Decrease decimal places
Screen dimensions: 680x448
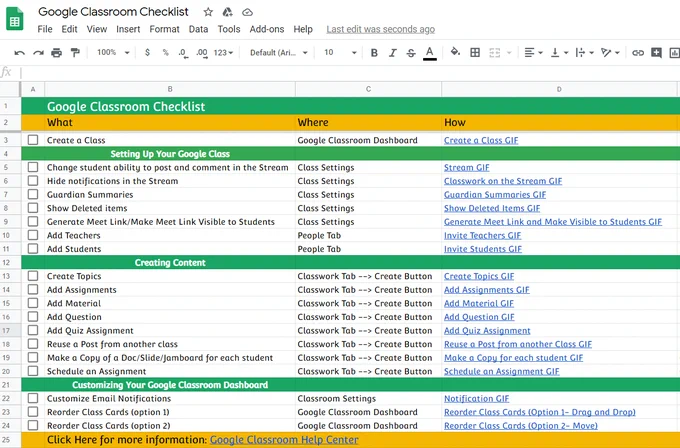click(x=183, y=53)
